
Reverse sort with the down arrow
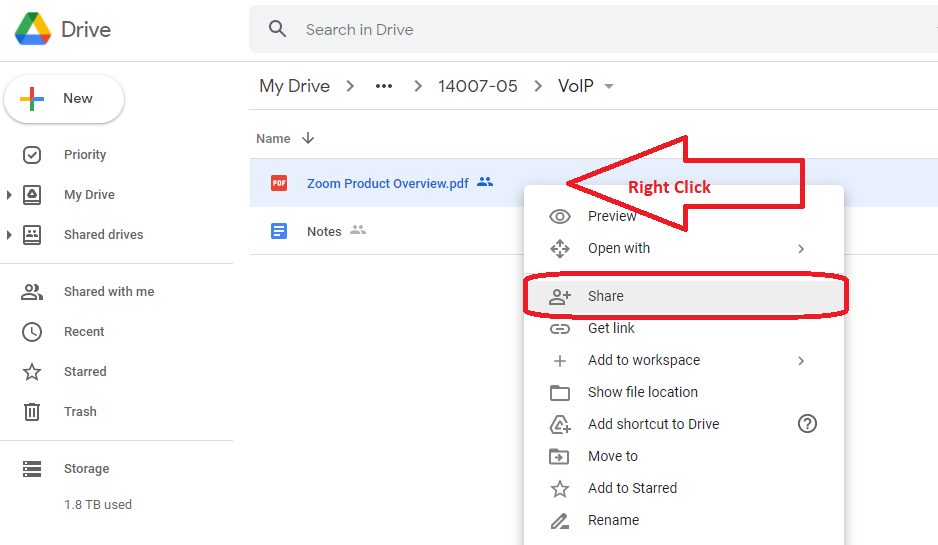tap(308, 138)
